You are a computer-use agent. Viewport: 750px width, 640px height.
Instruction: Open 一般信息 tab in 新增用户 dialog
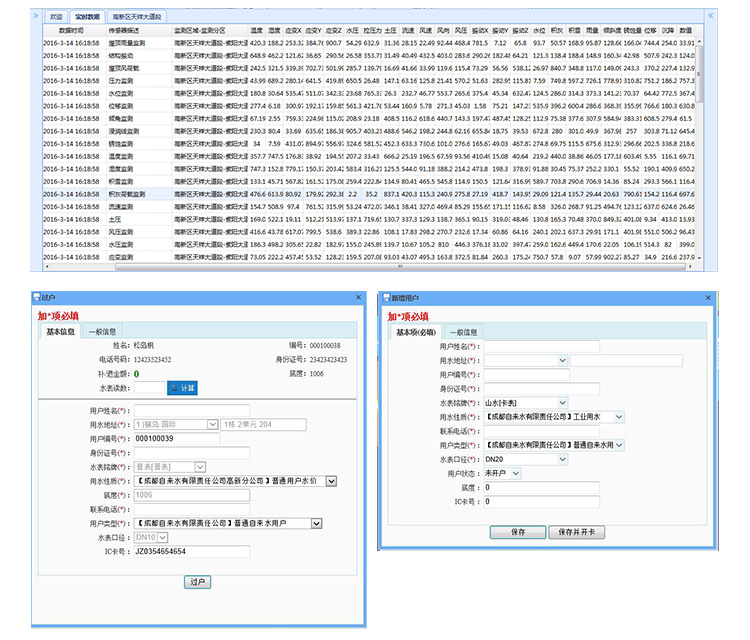[x=463, y=332]
